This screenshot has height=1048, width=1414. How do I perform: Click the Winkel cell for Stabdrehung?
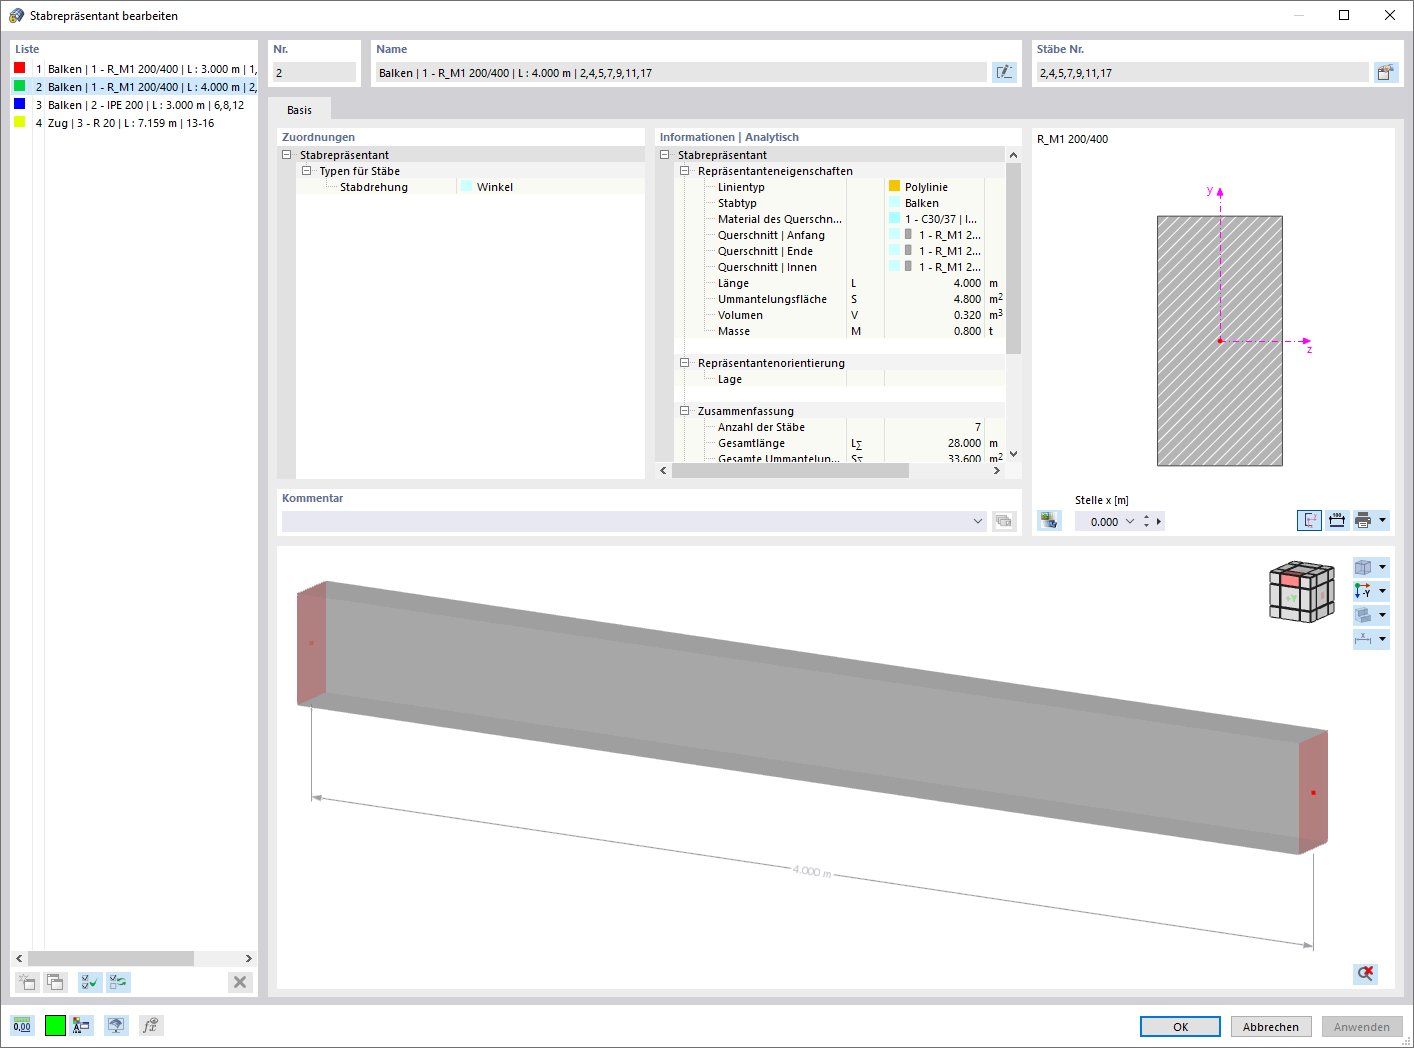point(551,187)
